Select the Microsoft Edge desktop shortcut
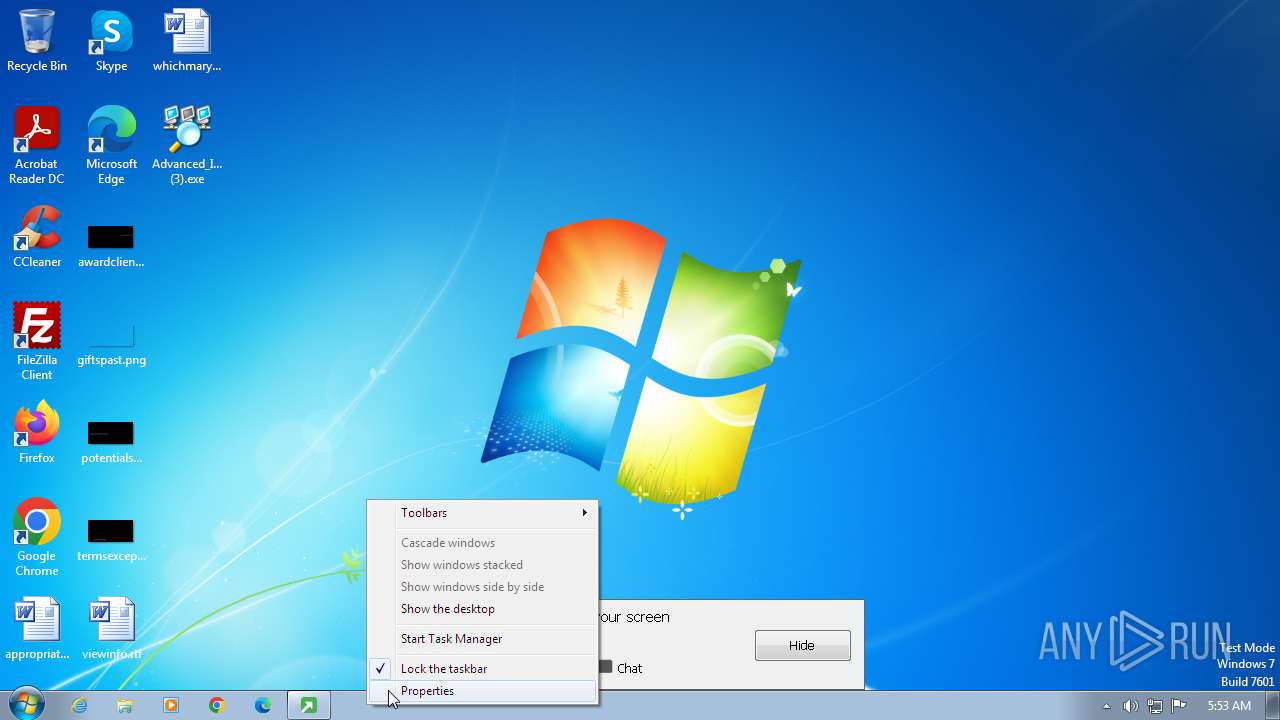 [111, 145]
